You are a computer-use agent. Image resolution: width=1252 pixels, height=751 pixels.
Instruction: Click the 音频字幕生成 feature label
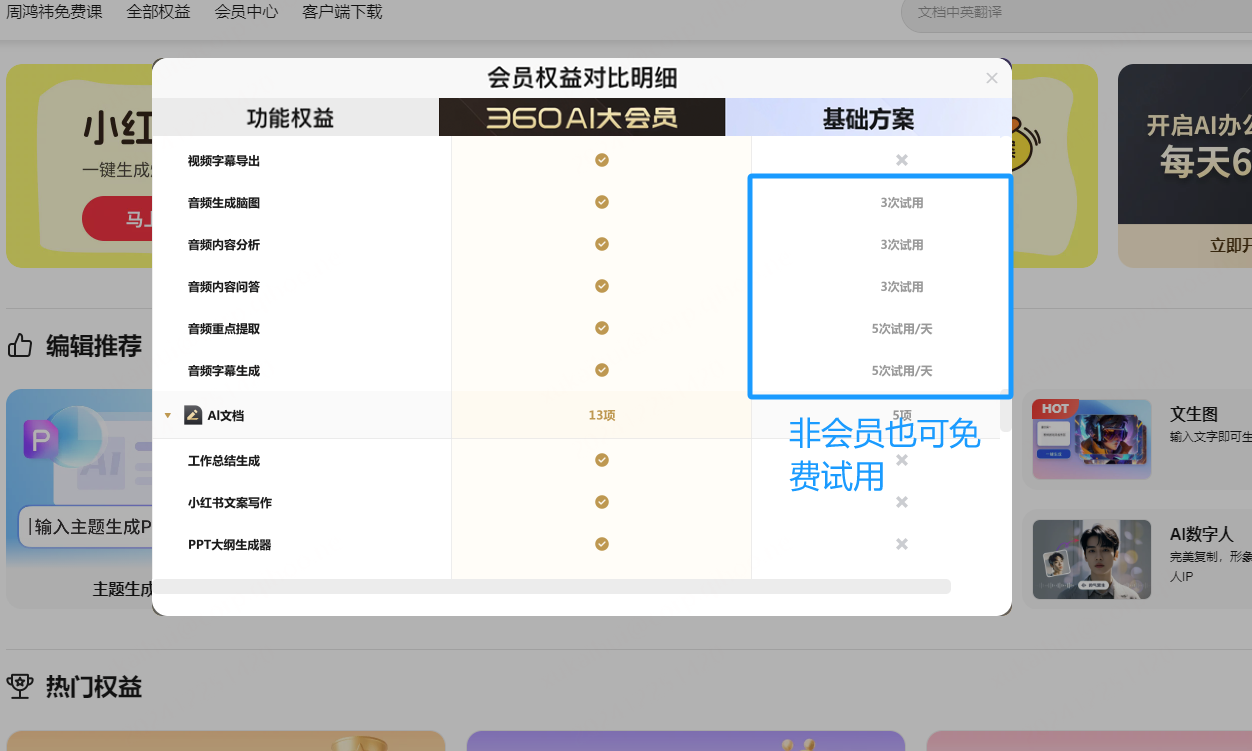click(x=224, y=371)
